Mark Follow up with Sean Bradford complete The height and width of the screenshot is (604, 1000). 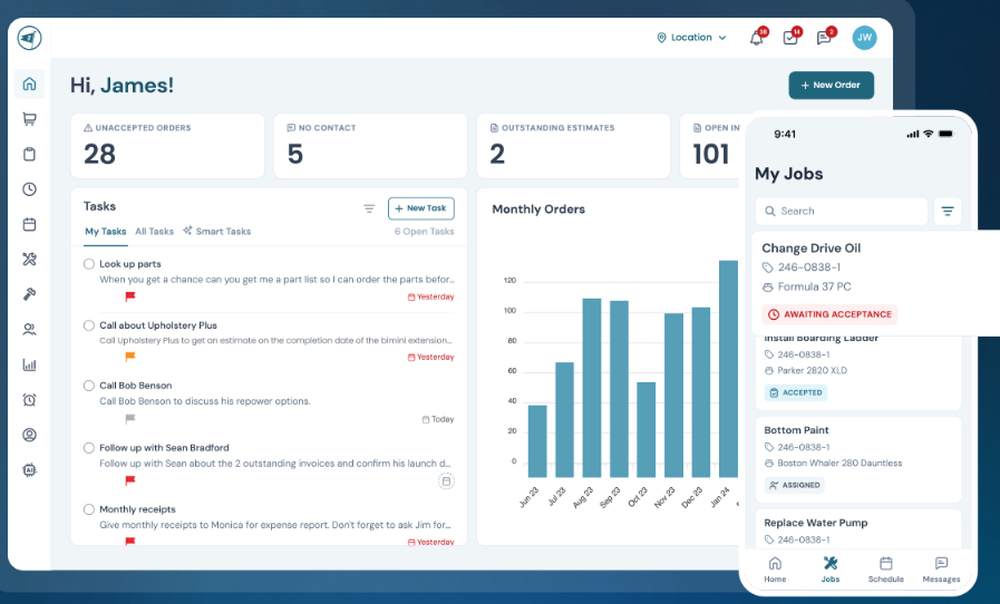point(89,448)
